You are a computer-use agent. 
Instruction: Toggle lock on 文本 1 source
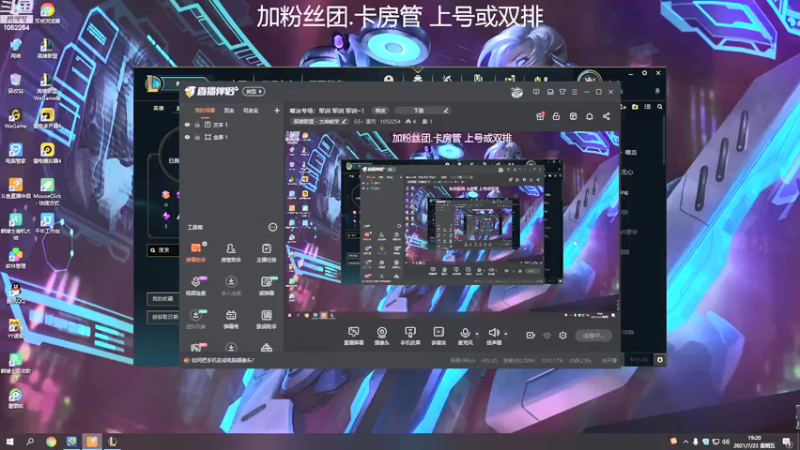click(x=197, y=124)
